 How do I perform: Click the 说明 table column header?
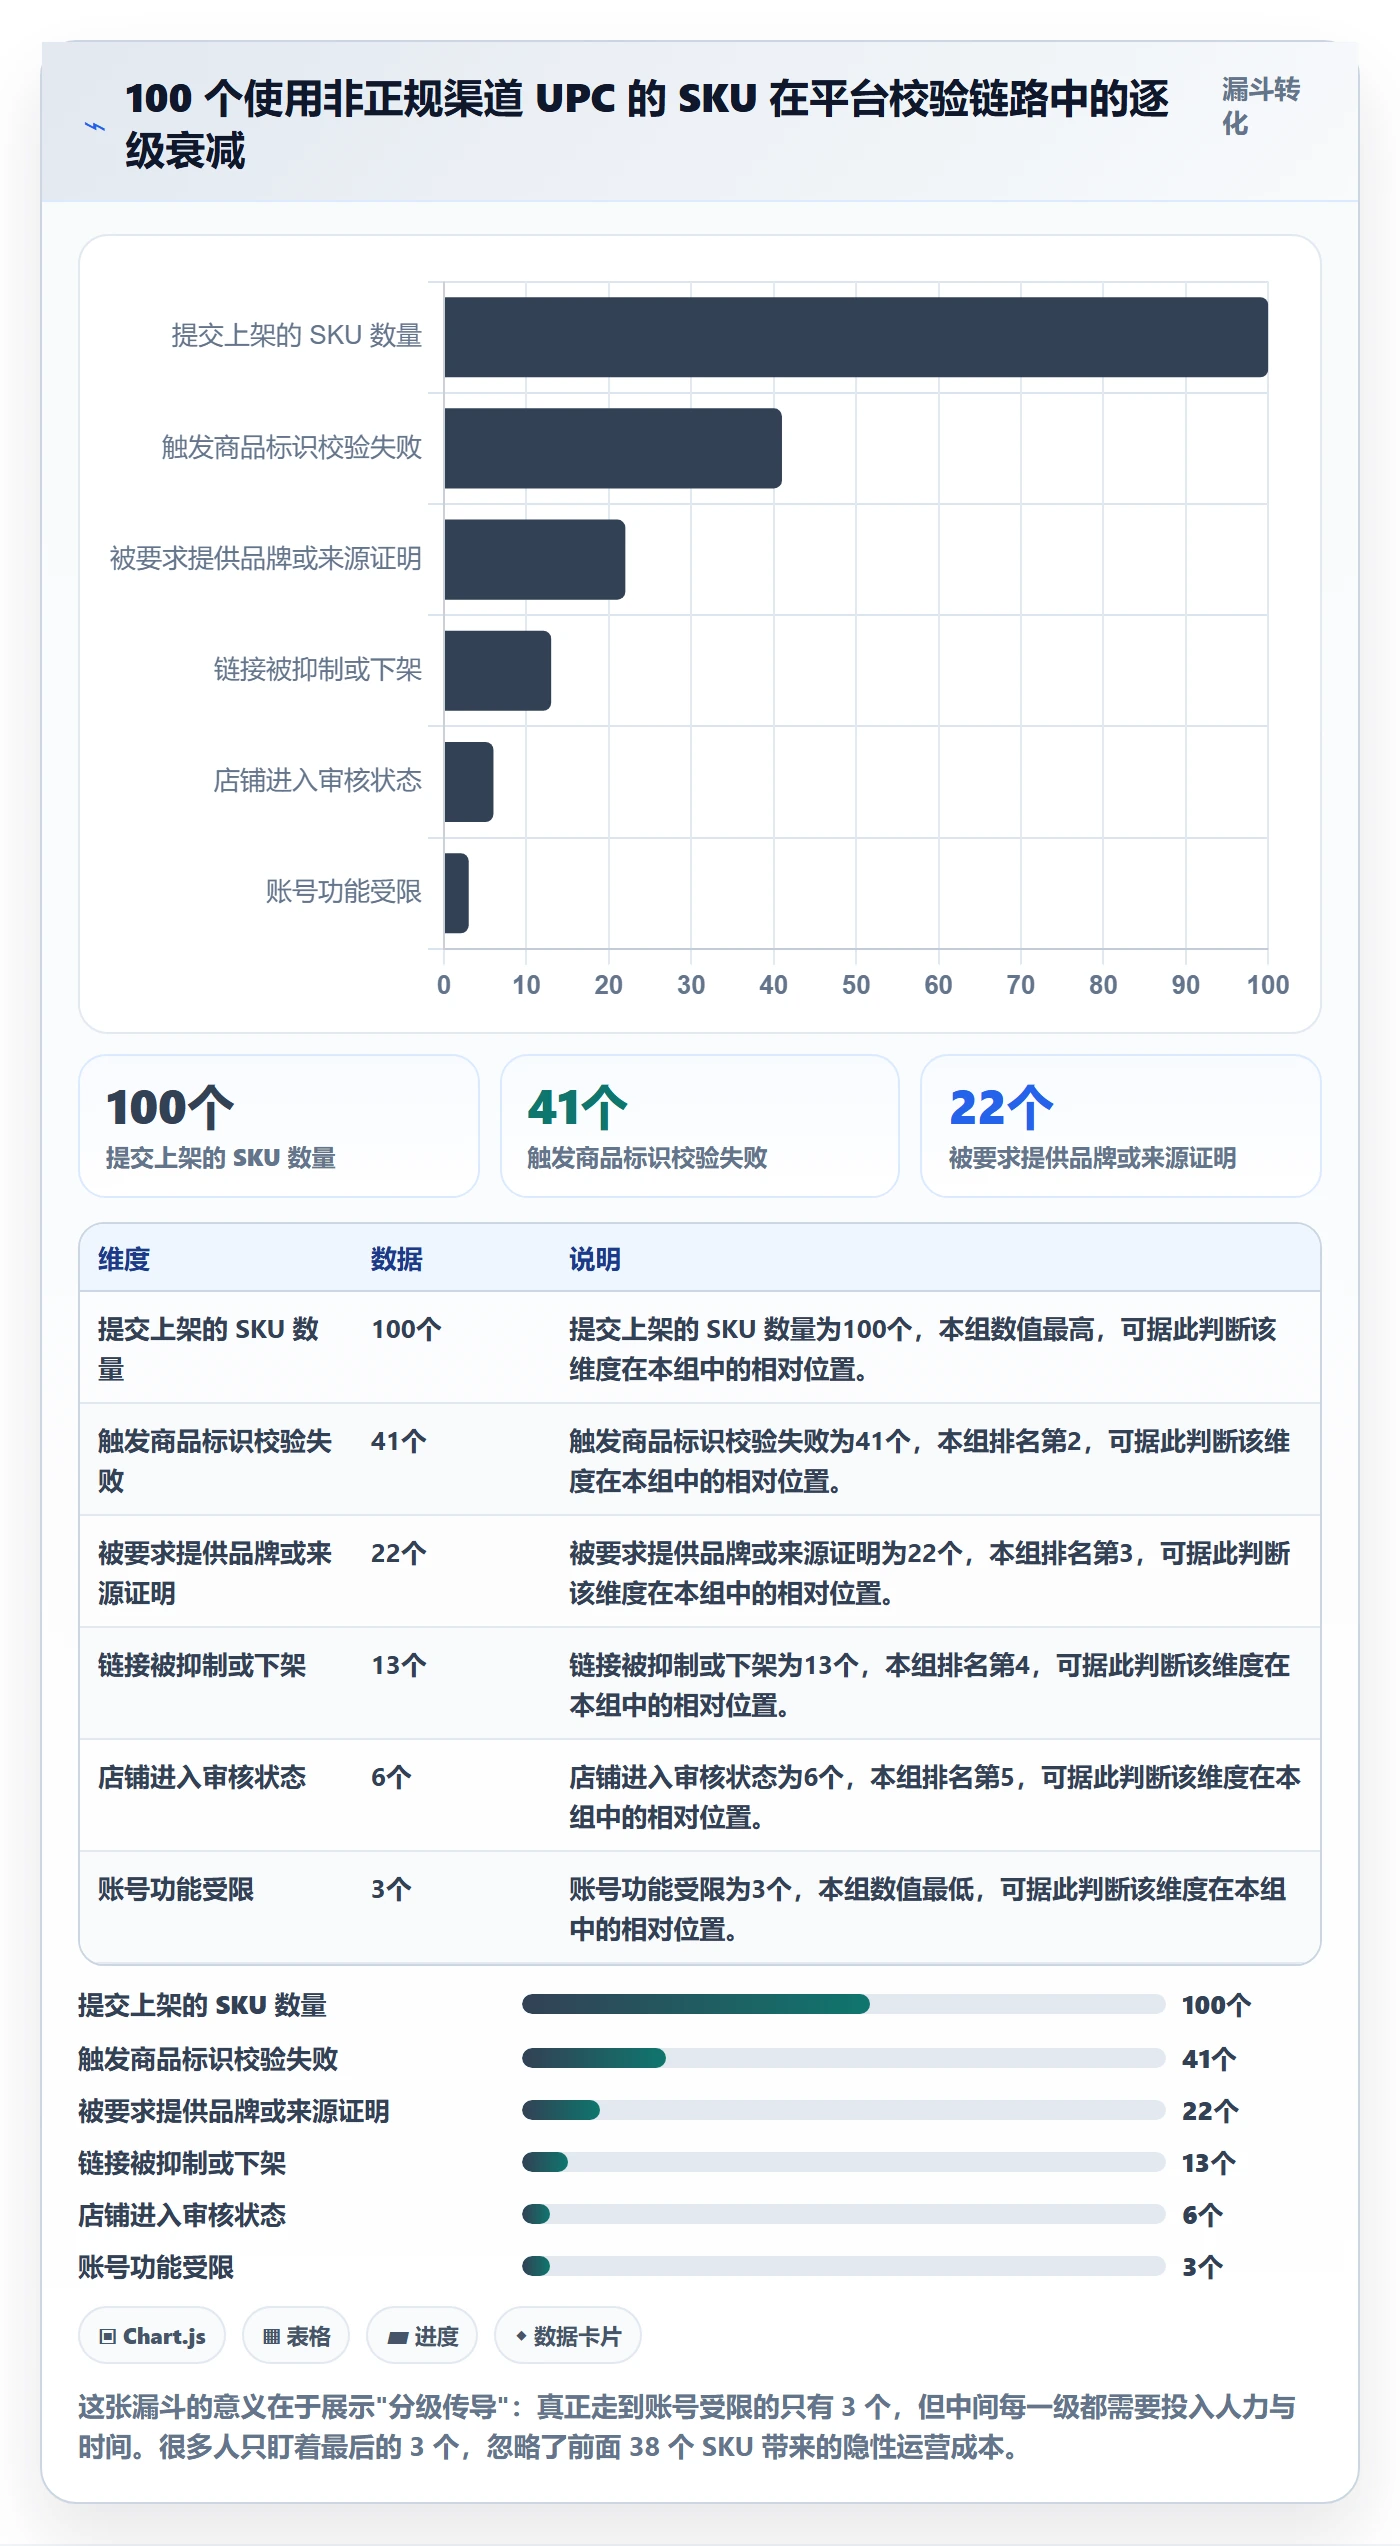[595, 1259]
